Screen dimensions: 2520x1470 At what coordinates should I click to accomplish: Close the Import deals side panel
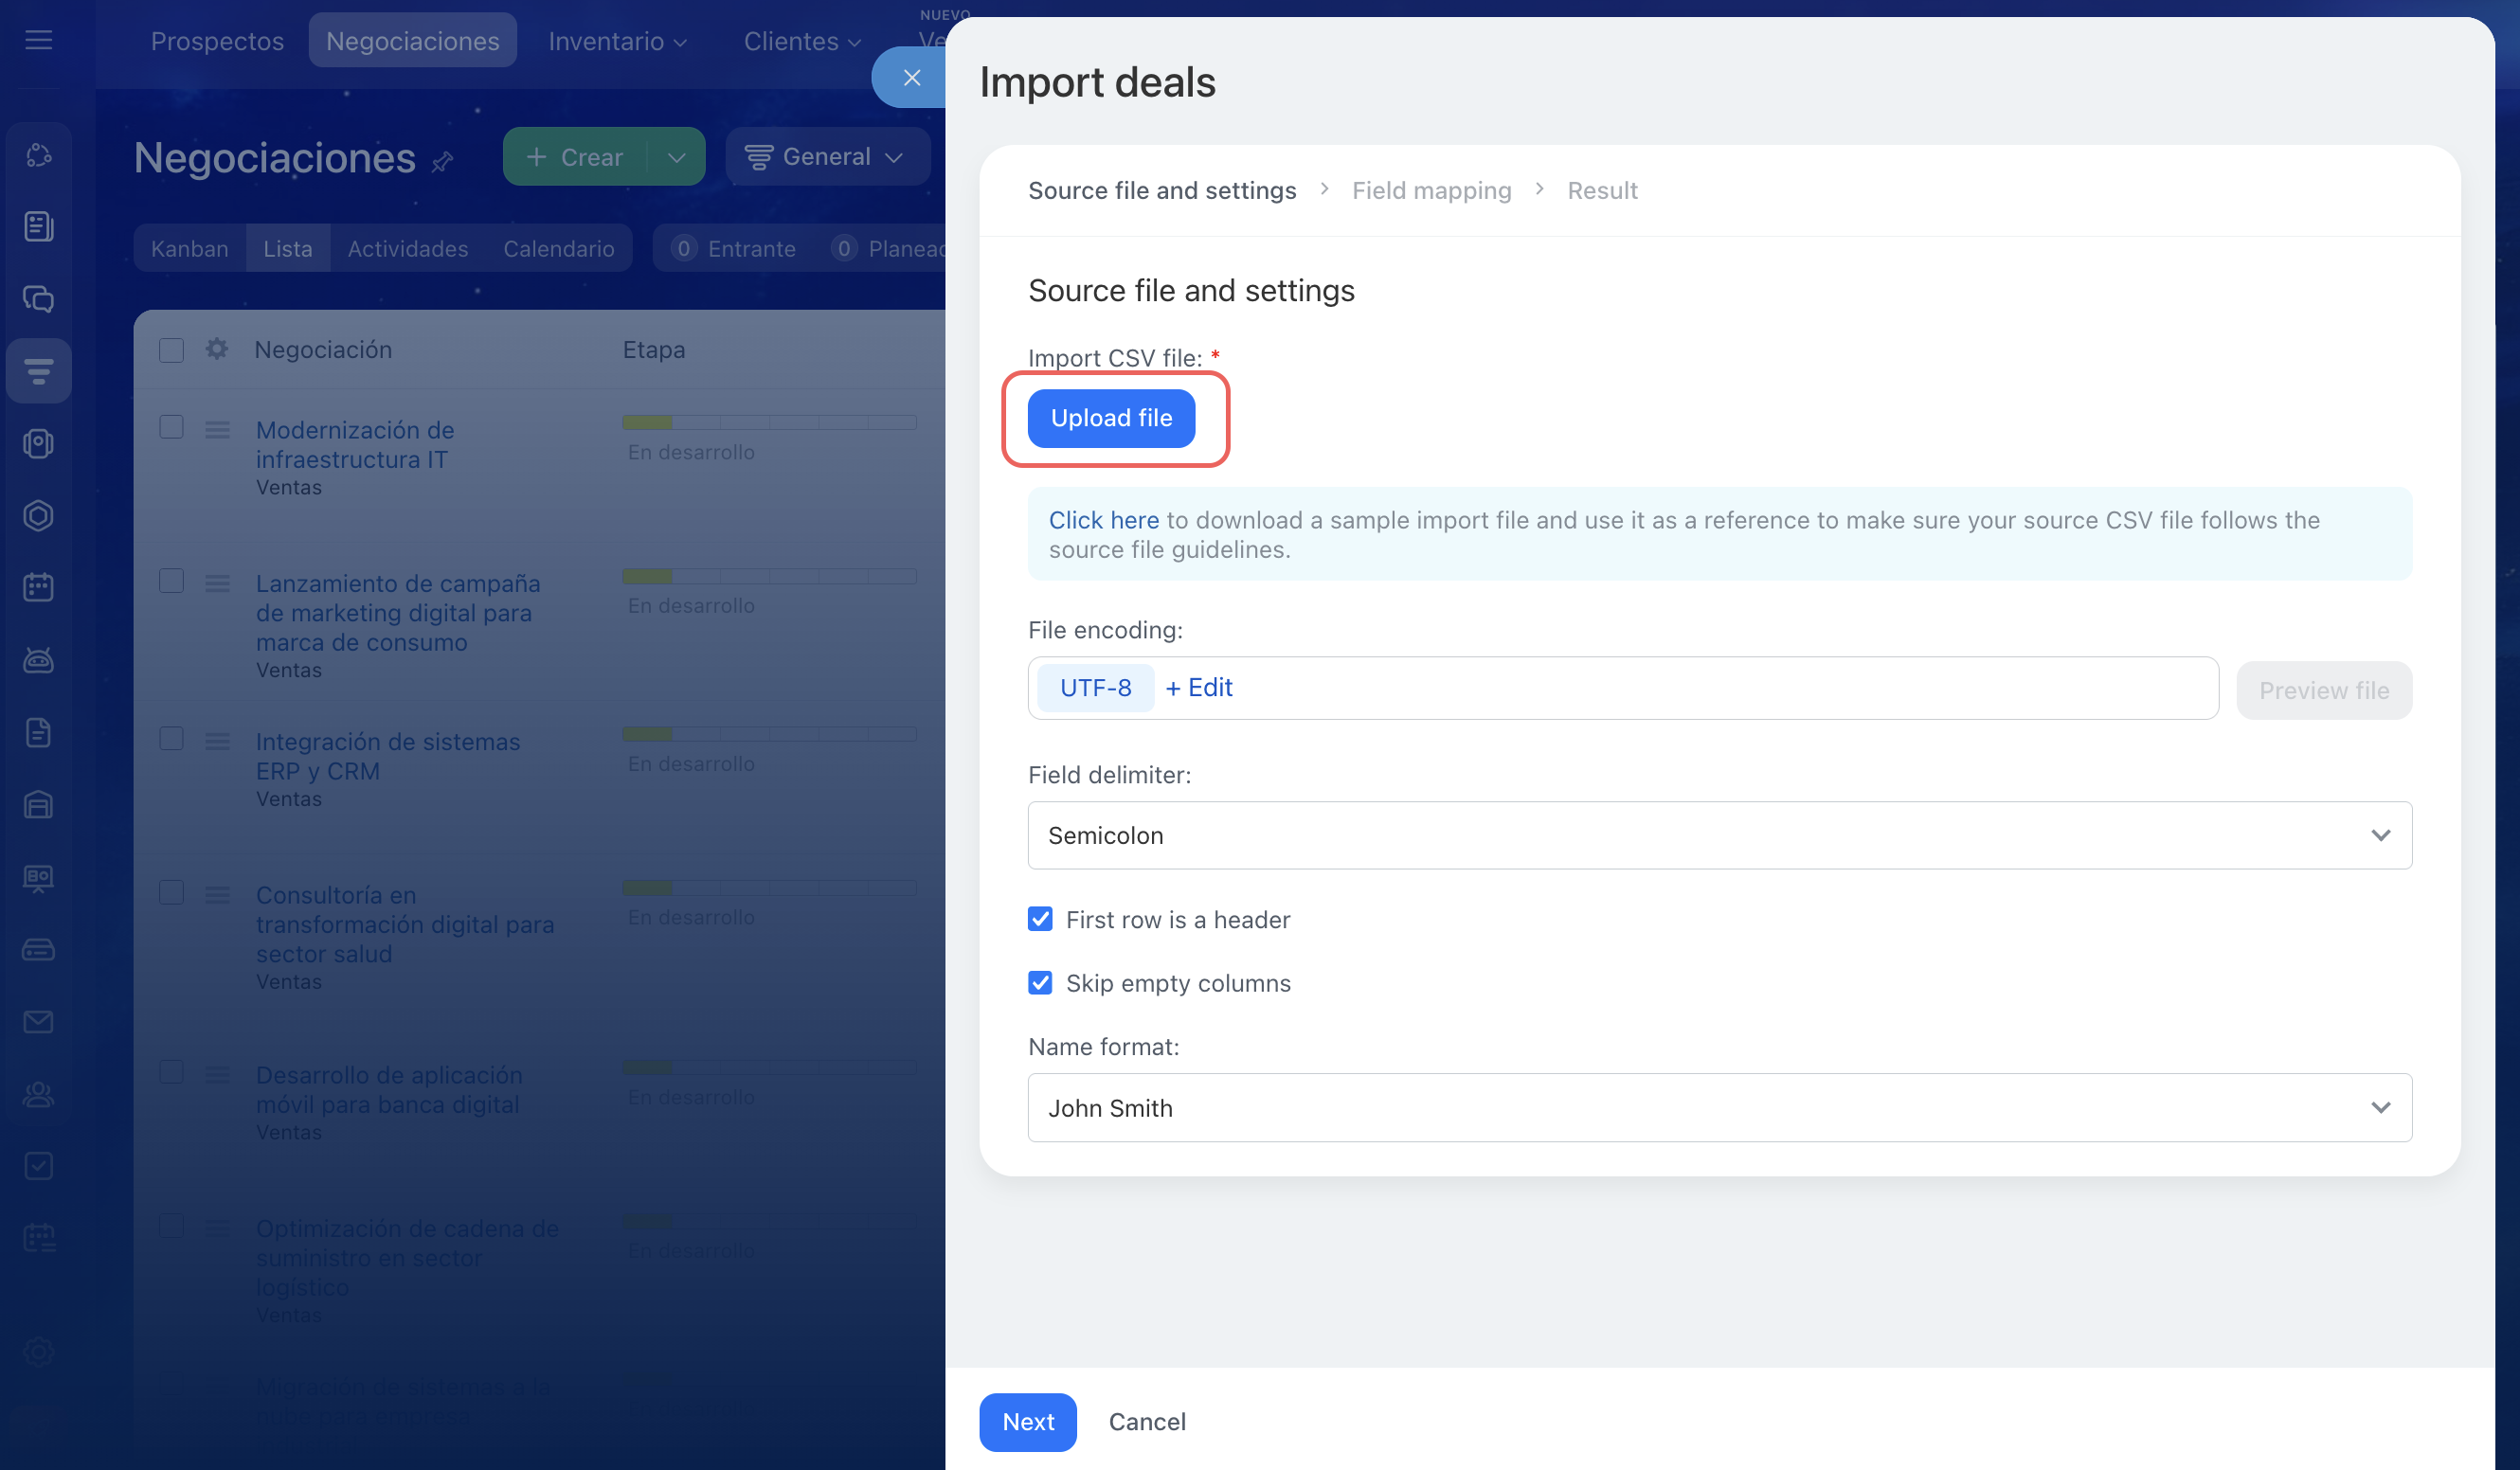[x=911, y=78]
